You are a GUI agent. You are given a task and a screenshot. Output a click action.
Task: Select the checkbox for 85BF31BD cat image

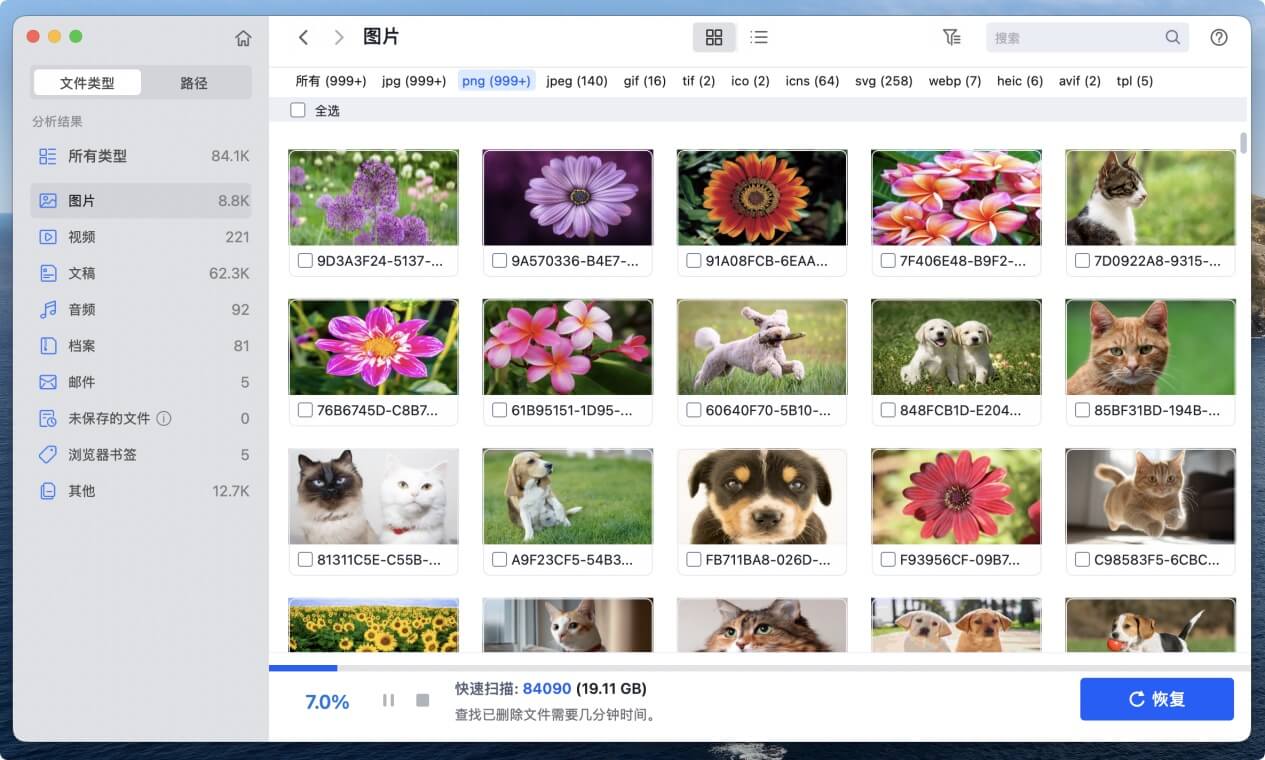point(1082,411)
